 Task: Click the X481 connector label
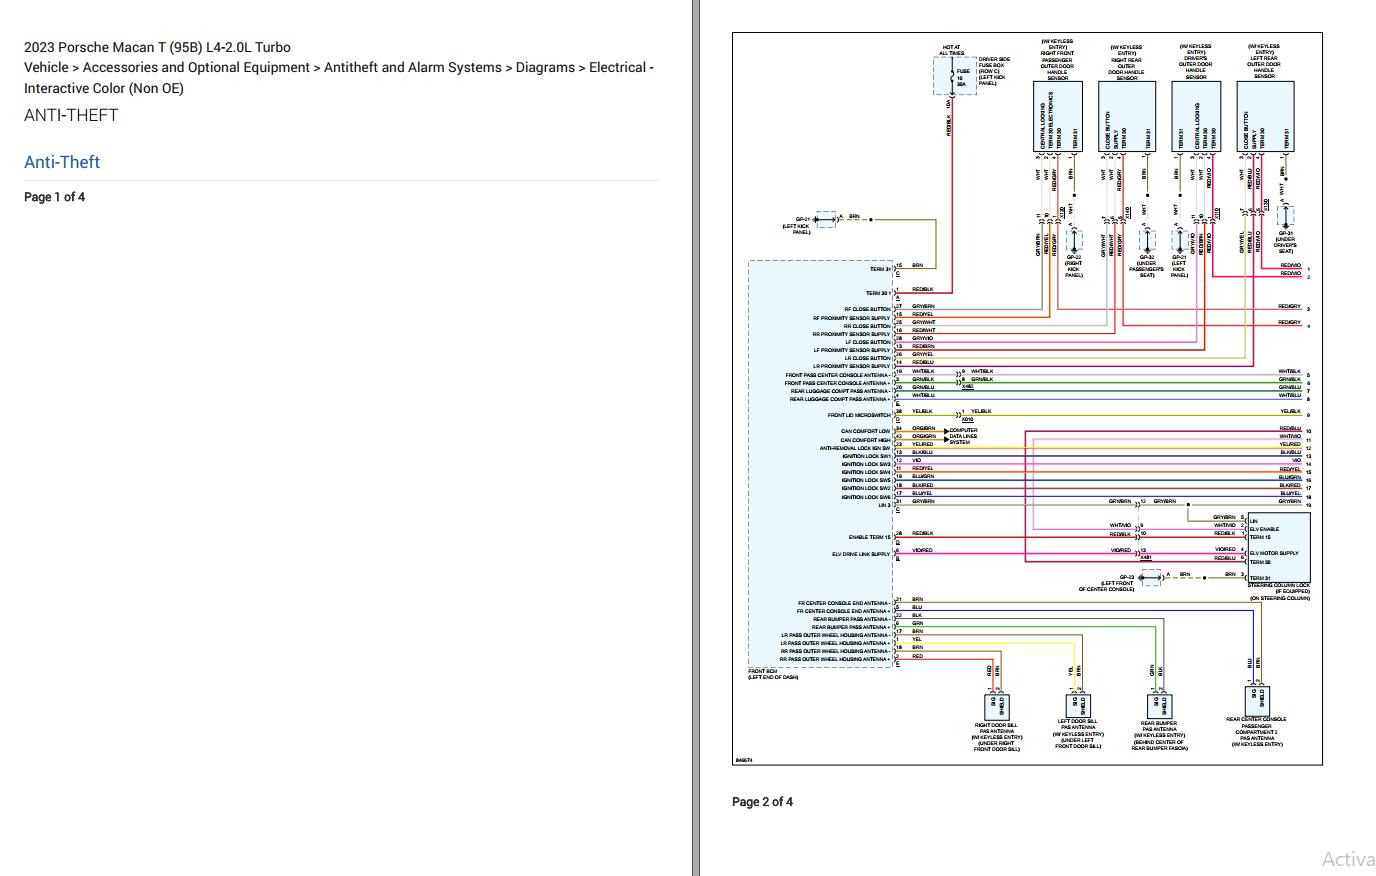tap(1146, 558)
